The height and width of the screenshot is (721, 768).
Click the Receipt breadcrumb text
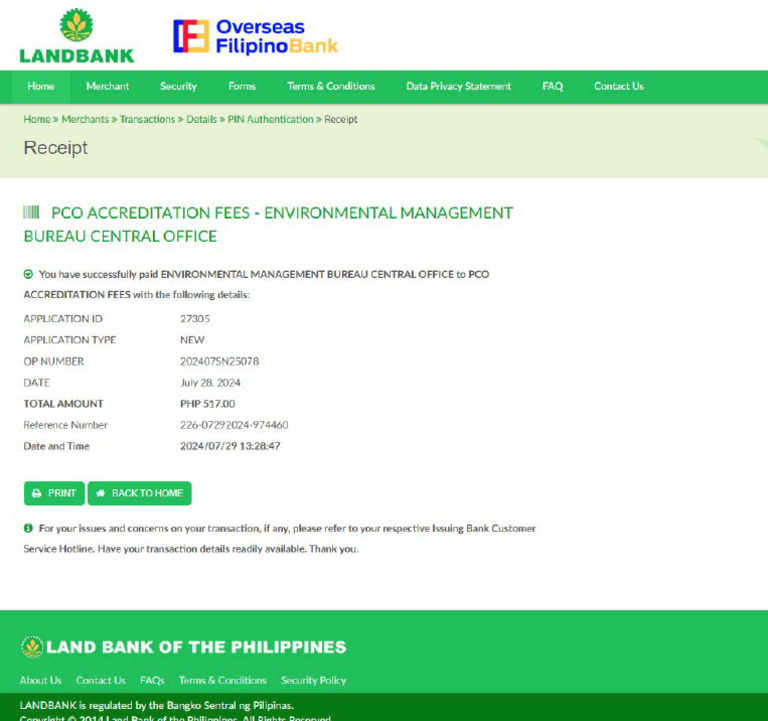[341, 119]
